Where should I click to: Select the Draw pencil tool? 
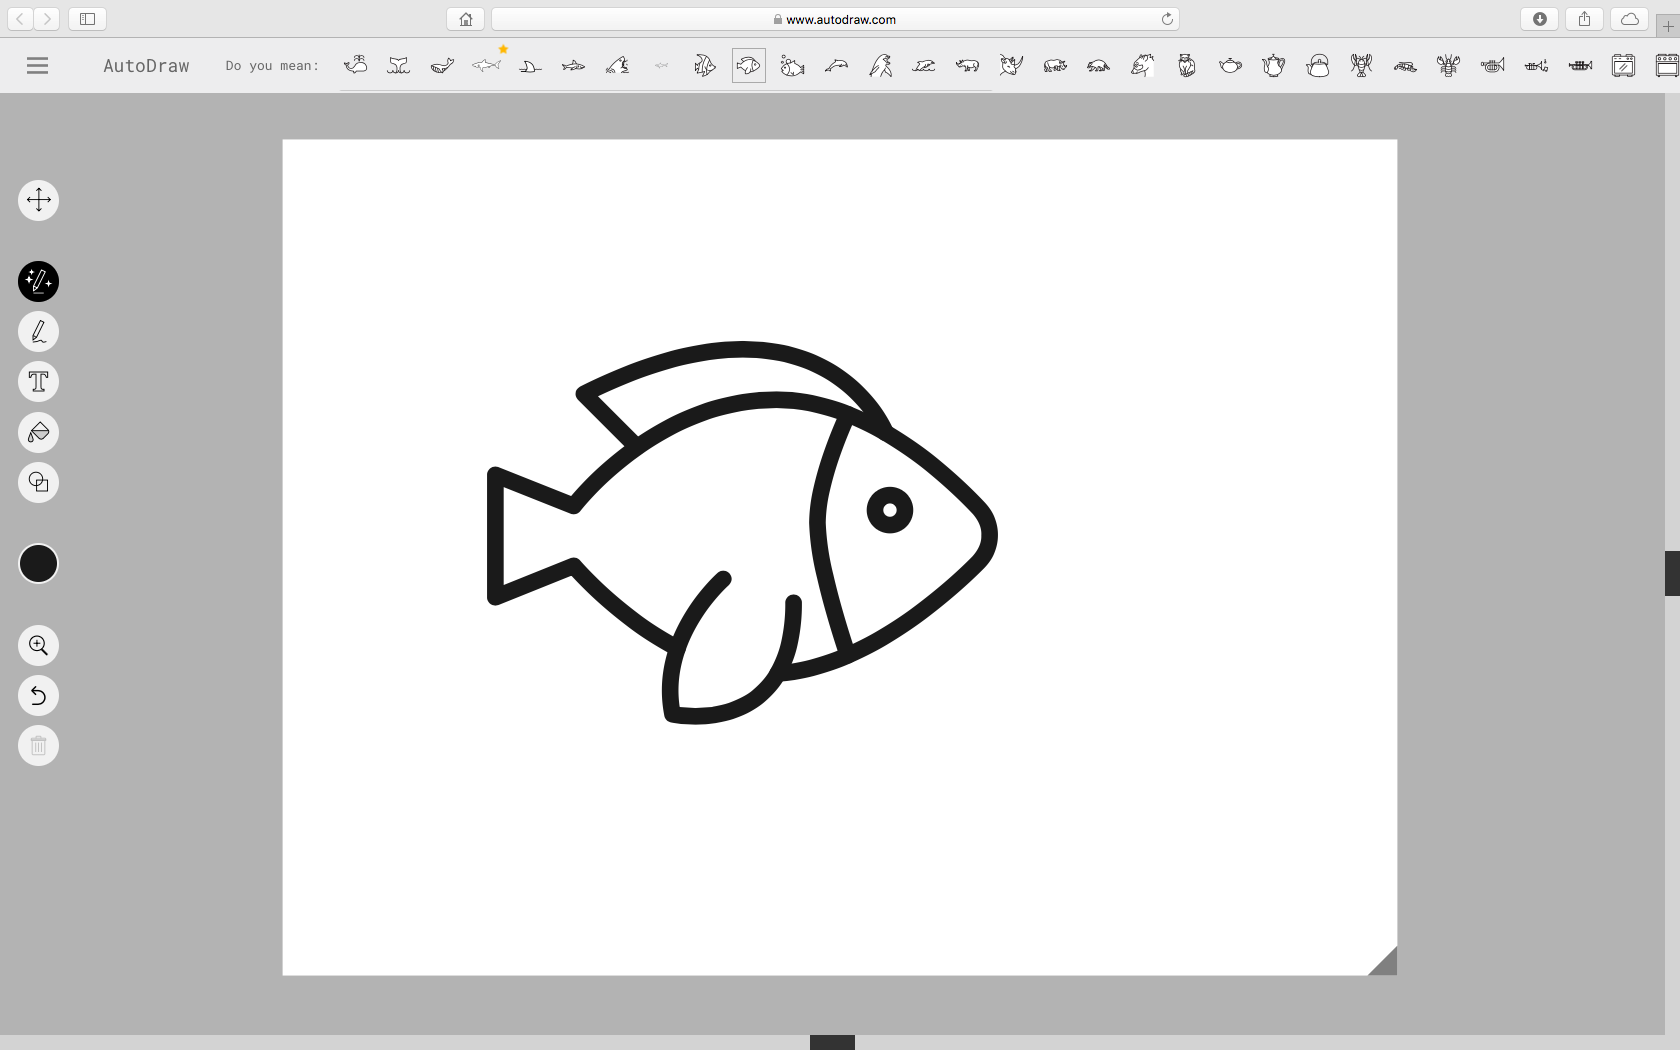[x=38, y=331]
